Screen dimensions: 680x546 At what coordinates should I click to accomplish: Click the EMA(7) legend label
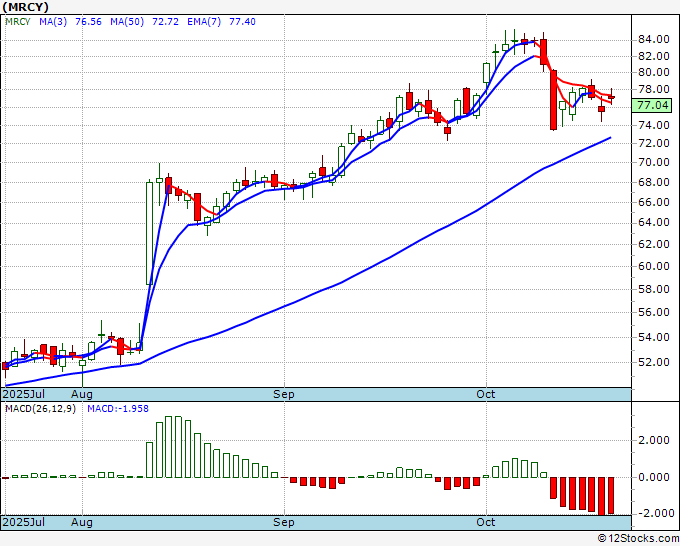coord(204,22)
